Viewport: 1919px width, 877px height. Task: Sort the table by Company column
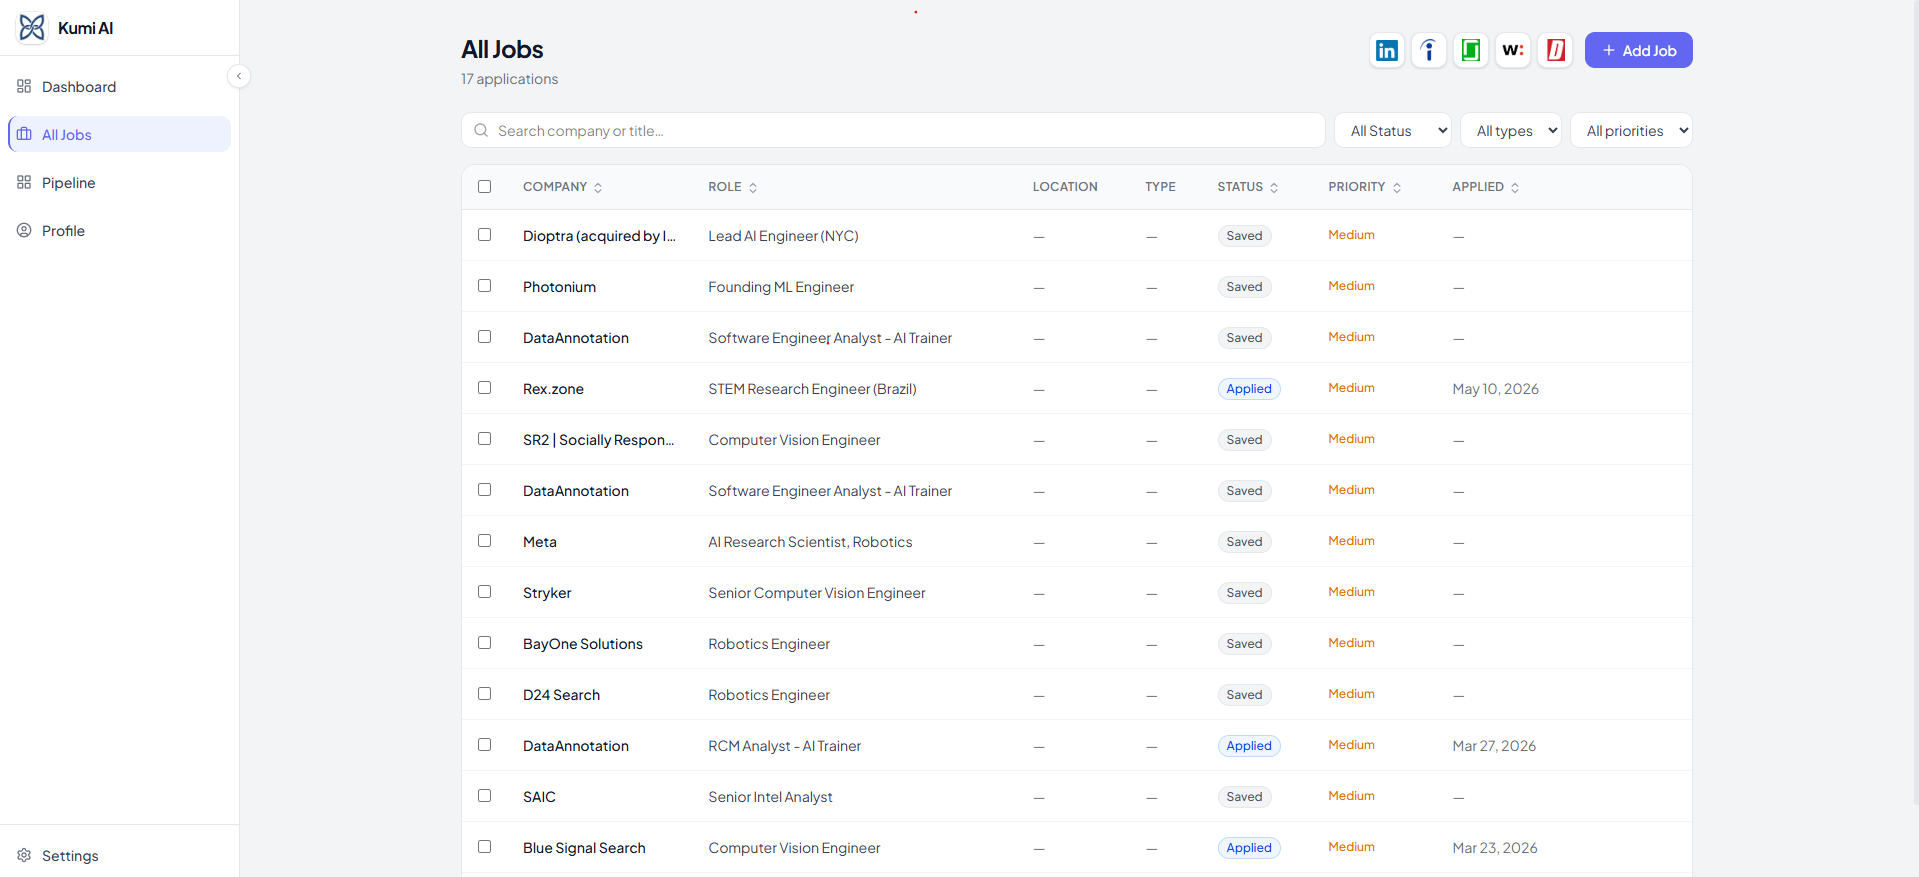pos(563,187)
